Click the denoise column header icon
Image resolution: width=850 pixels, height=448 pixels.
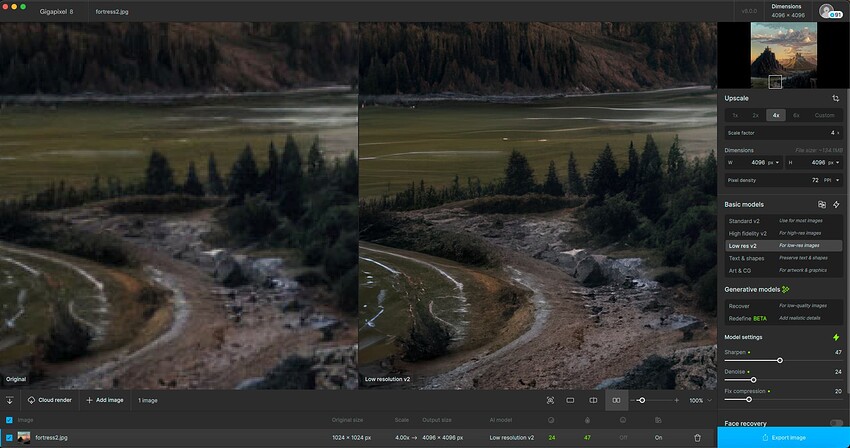(551, 420)
